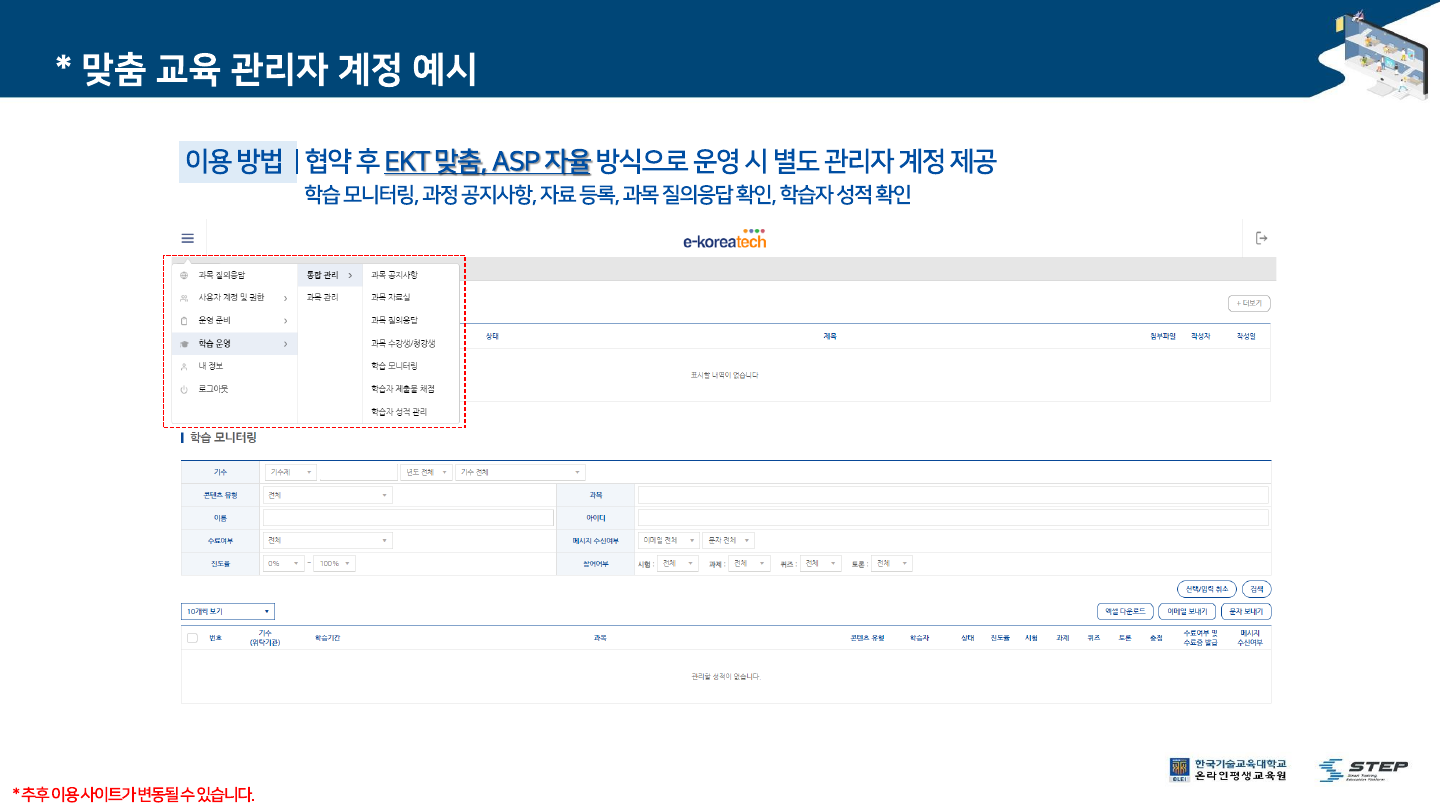This screenshot has height=810, width=1440.
Task: Click the 선택/입력 취소 button
Action: (x=1208, y=589)
